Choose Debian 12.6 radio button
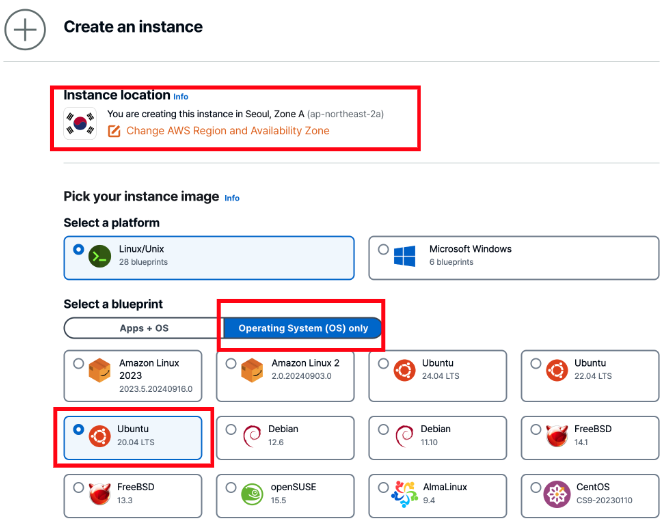Screen dimensions: 672x528 pos(231,429)
